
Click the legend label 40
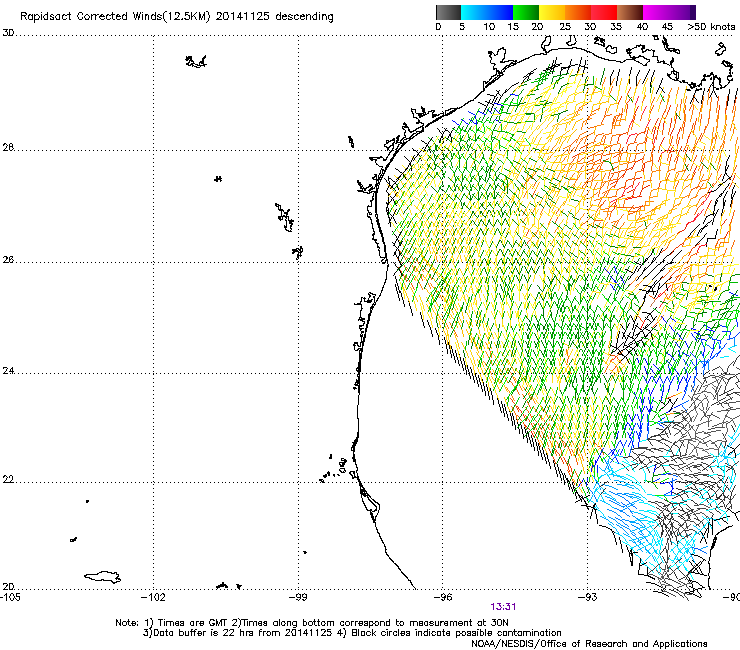click(x=642, y=26)
